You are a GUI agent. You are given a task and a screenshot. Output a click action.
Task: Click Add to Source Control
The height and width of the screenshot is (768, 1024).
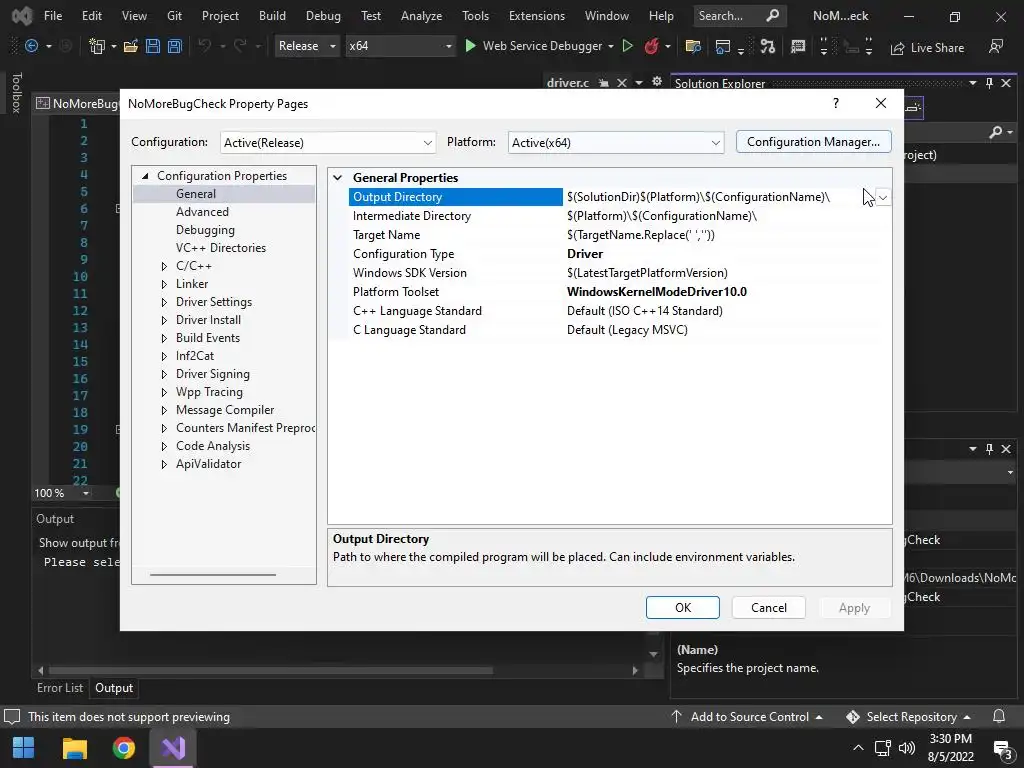(747, 716)
